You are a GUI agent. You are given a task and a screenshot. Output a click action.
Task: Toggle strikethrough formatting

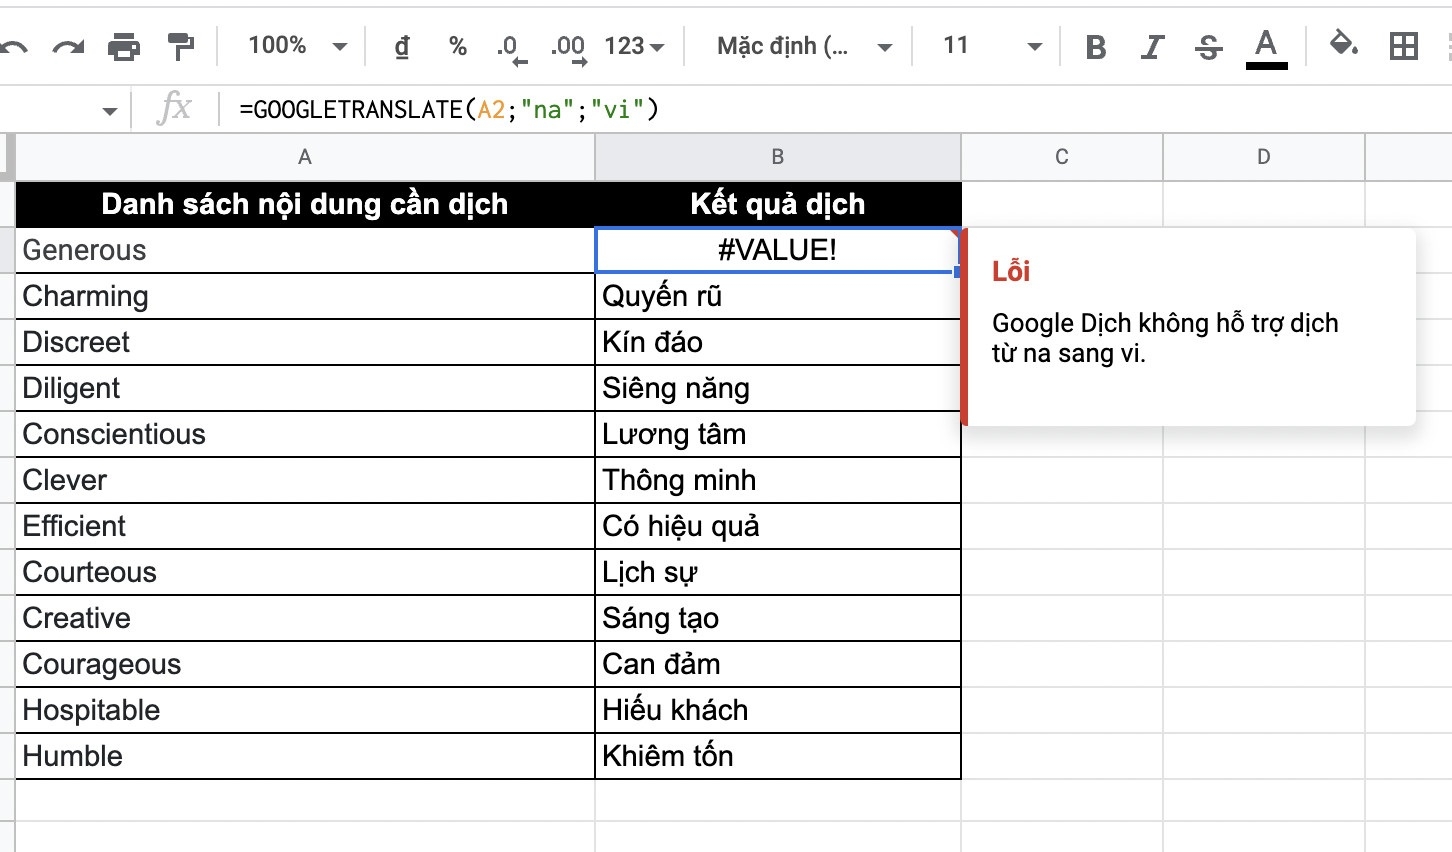(x=1208, y=47)
